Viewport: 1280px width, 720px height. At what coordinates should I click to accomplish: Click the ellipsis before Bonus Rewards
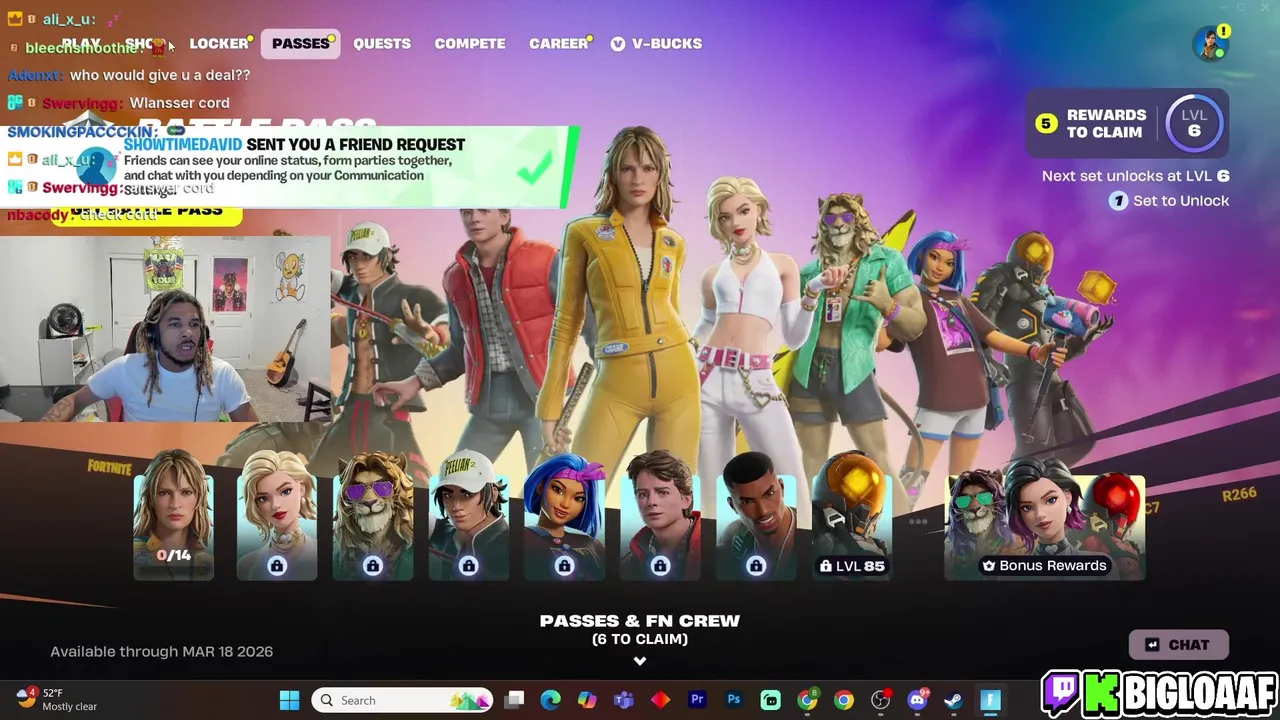[918, 521]
